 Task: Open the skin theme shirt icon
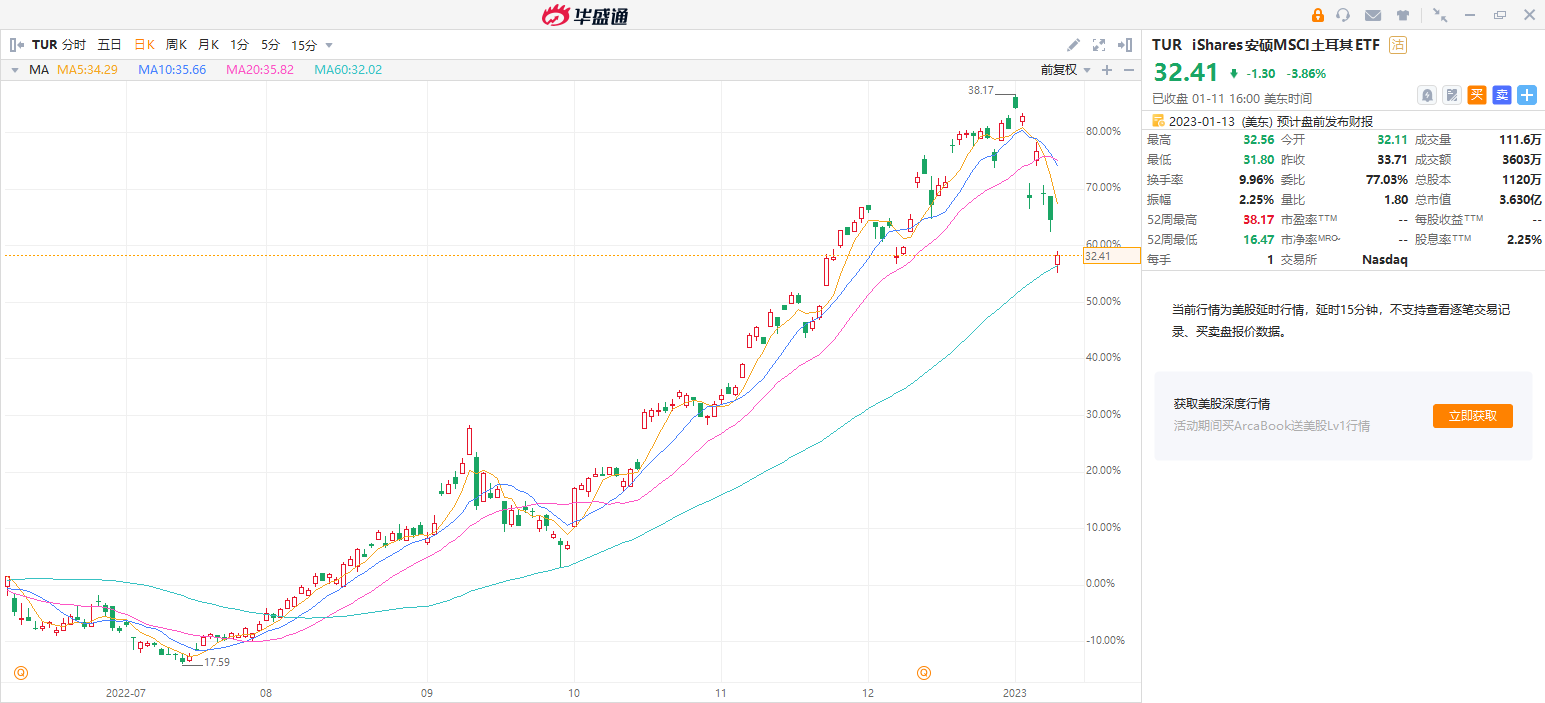point(1403,15)
